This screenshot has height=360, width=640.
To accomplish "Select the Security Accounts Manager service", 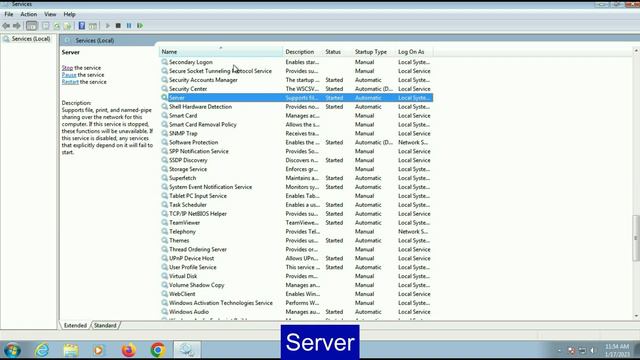I will coord(296,80).
